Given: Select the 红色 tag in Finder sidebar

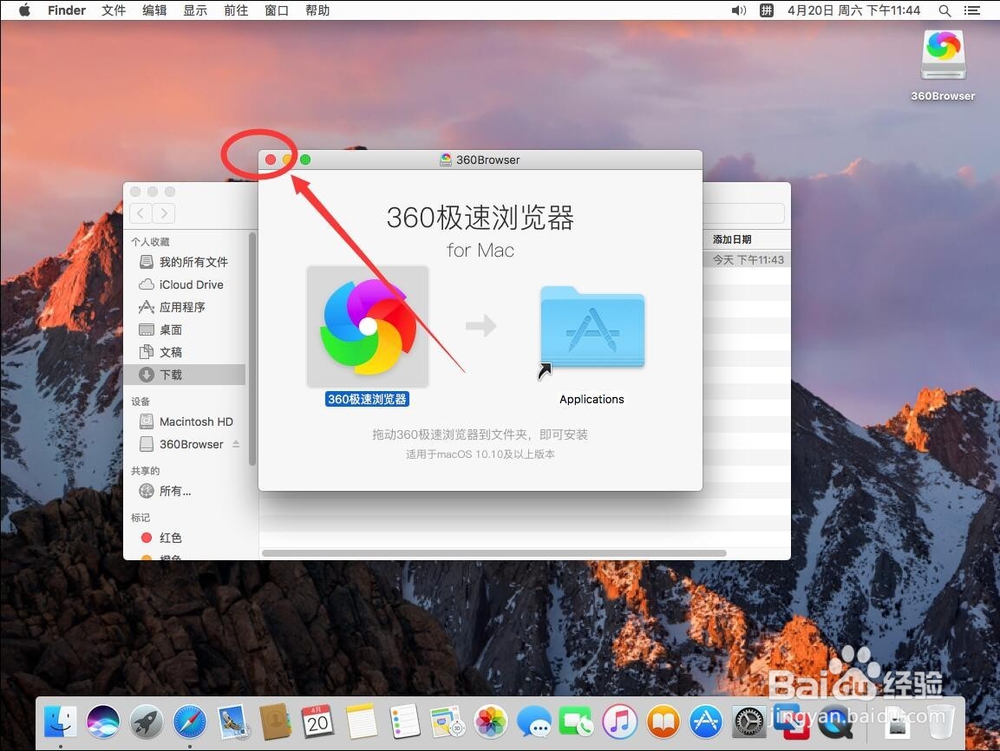Looking at the screenshot, I should (185, 537).
